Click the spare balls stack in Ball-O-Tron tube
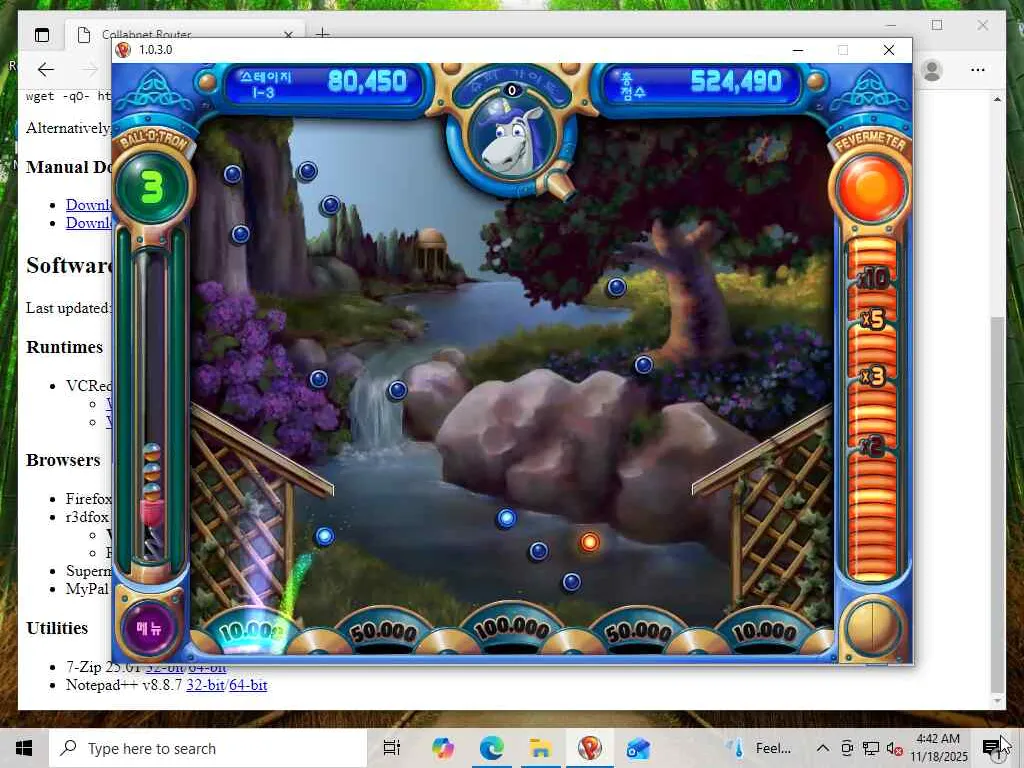 [152, 473]
